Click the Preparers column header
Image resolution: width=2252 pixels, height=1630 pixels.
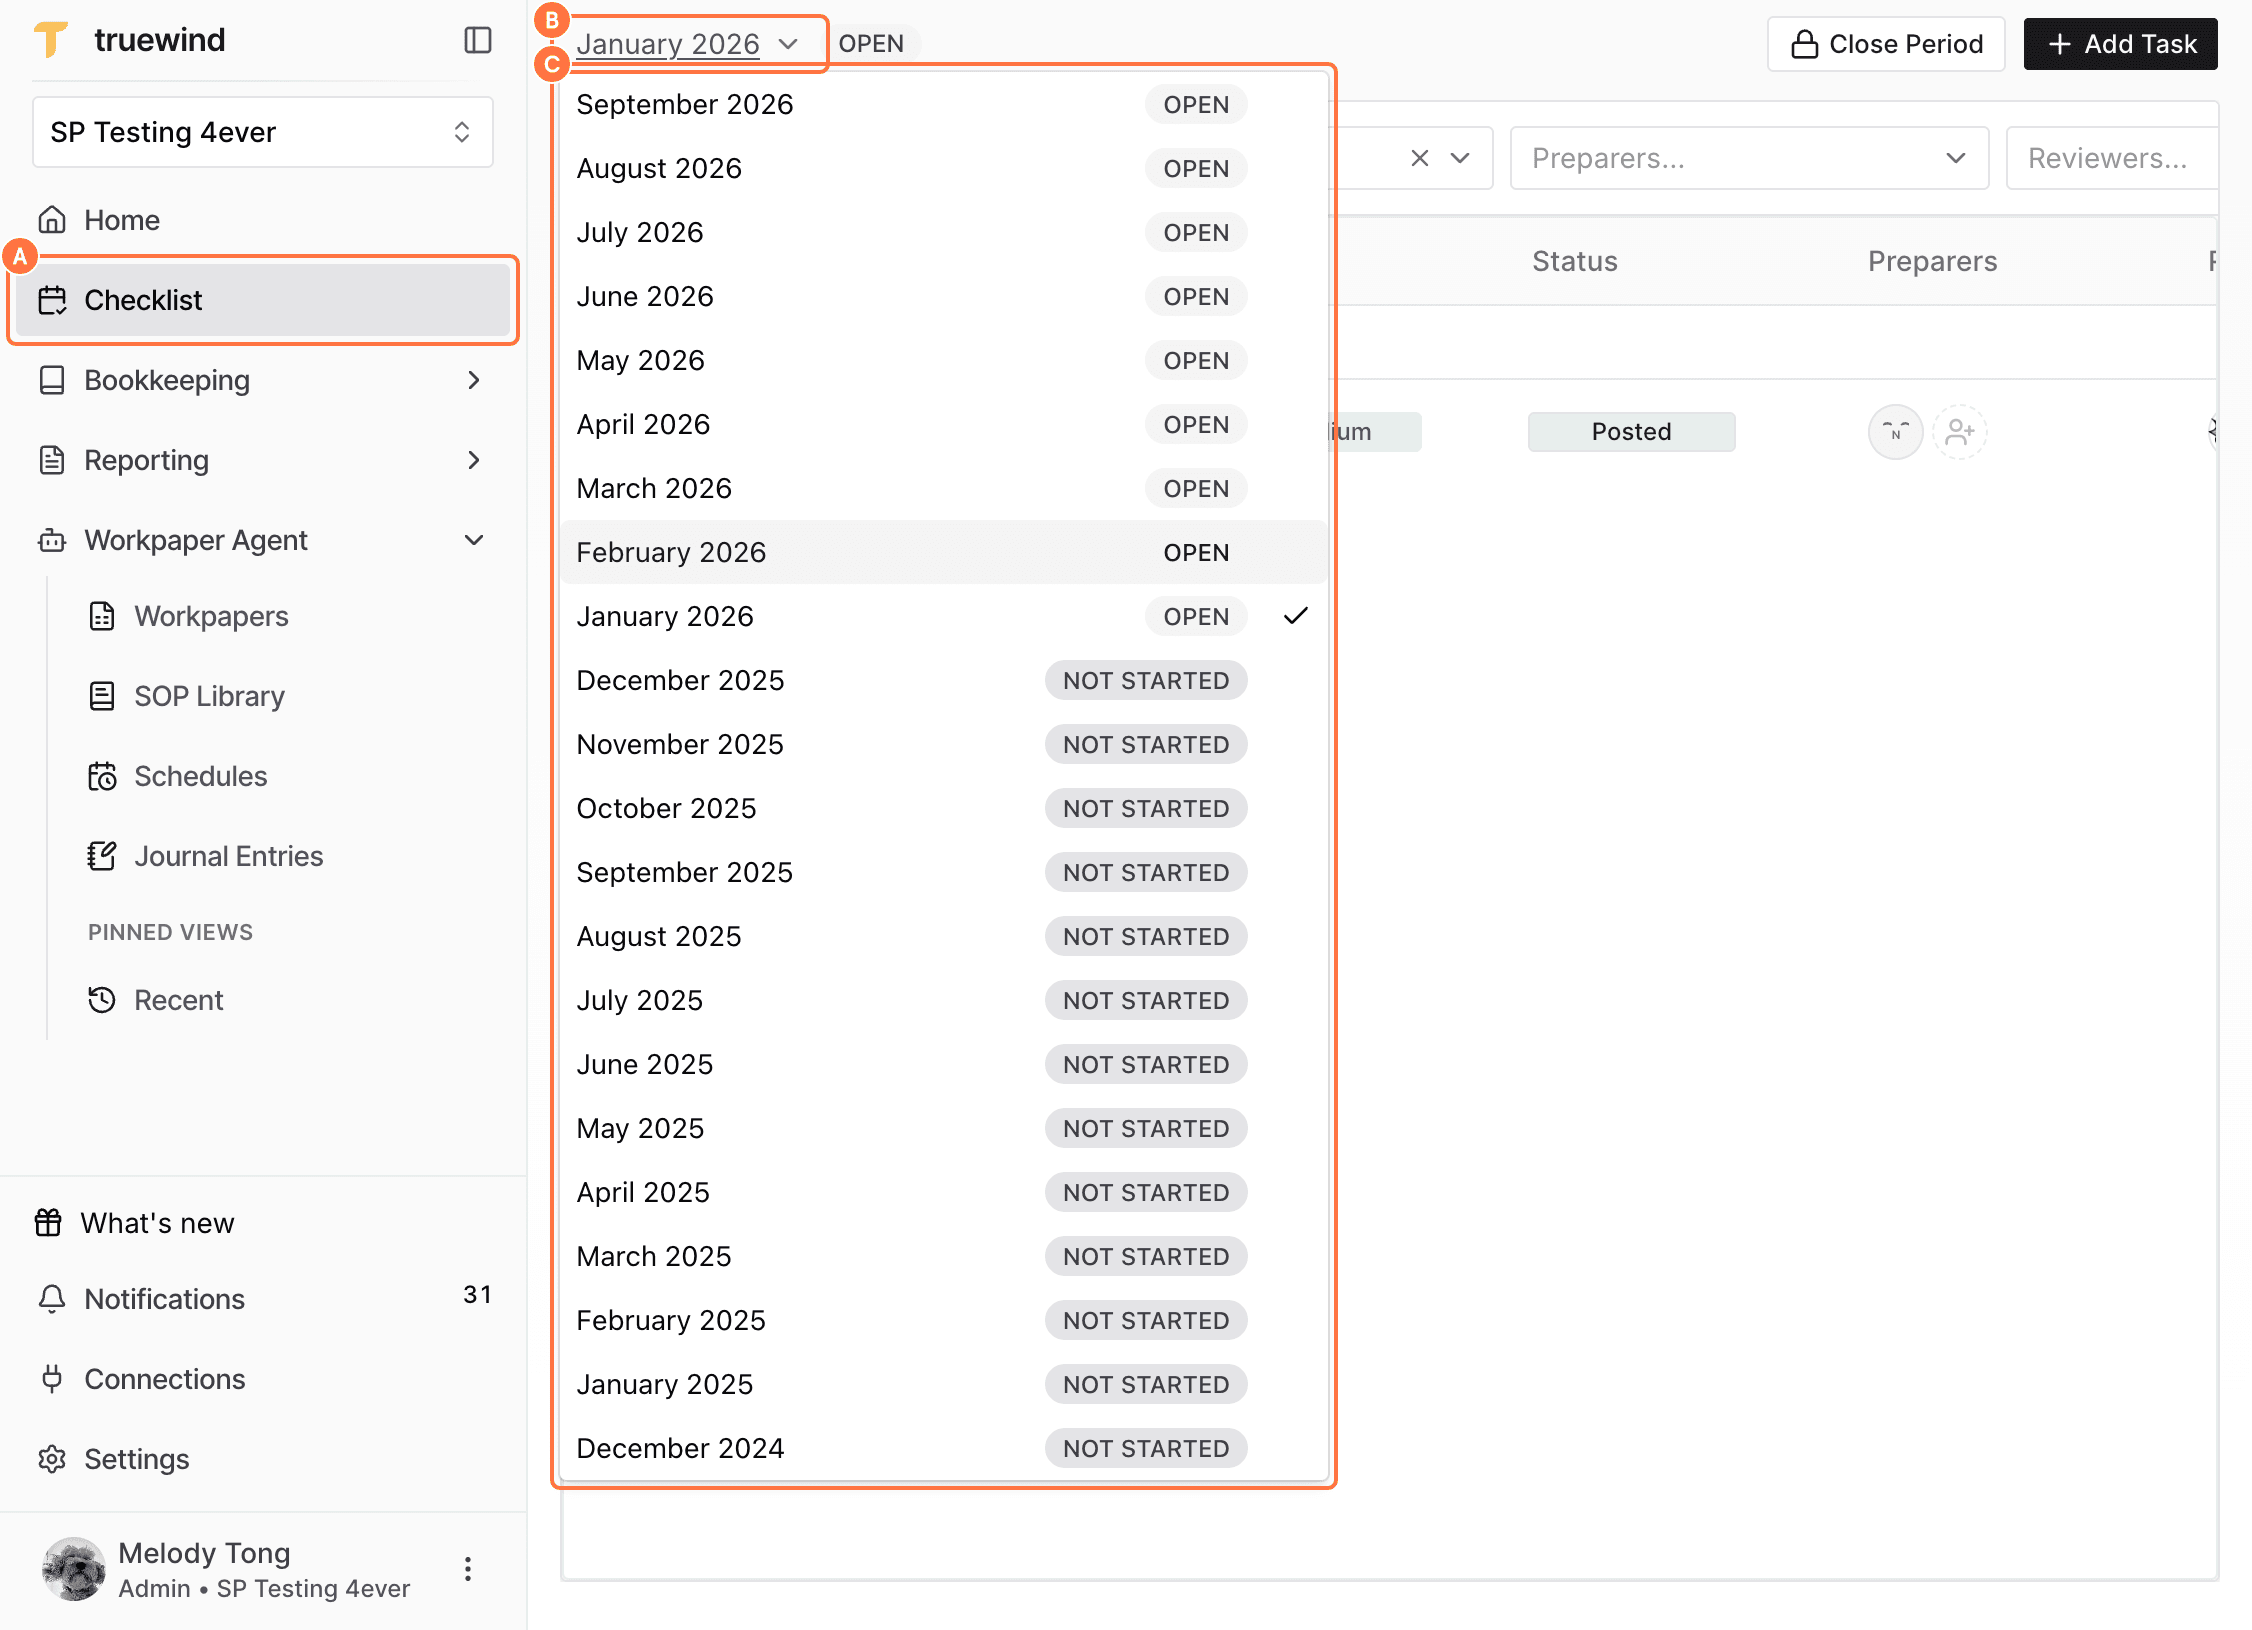pyautogui.click(x=1932, y=261)
